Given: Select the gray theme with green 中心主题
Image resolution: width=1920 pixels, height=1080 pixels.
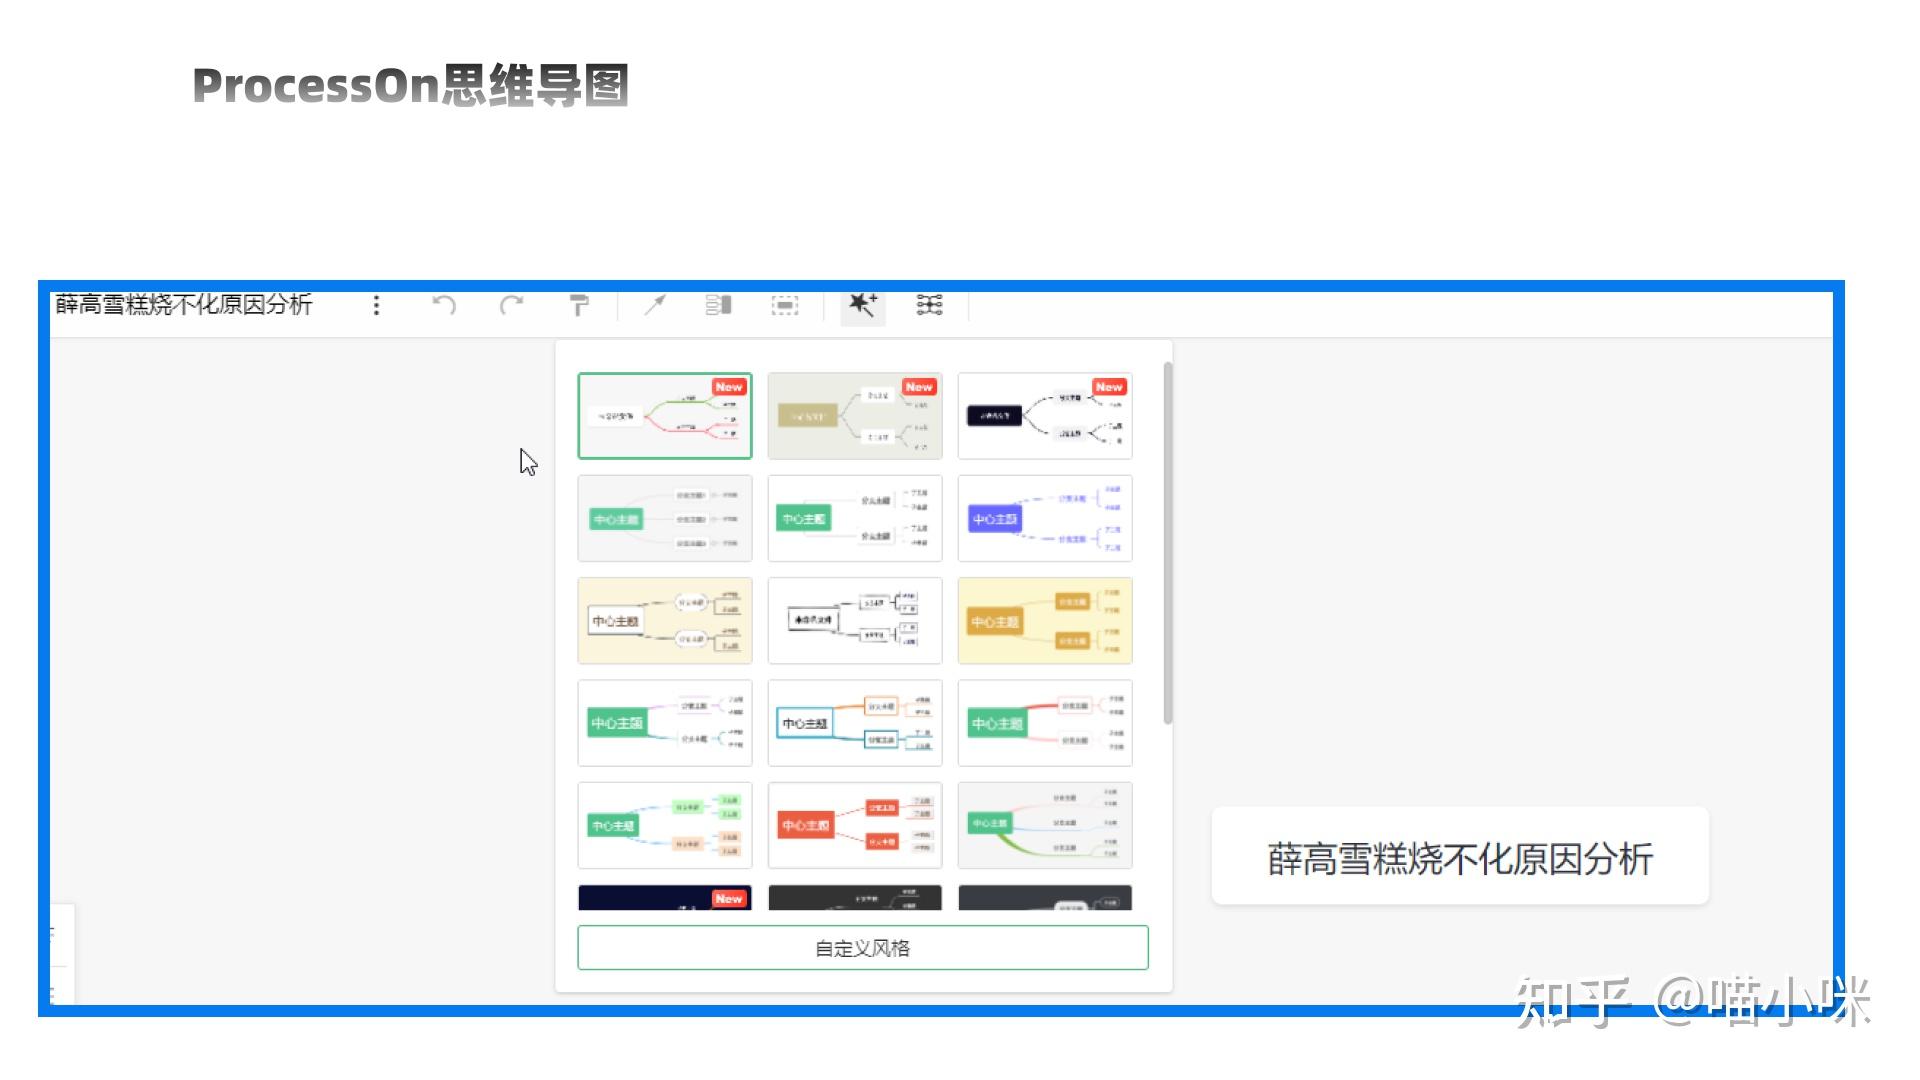Looking at the screenshot, I should 665,519.
